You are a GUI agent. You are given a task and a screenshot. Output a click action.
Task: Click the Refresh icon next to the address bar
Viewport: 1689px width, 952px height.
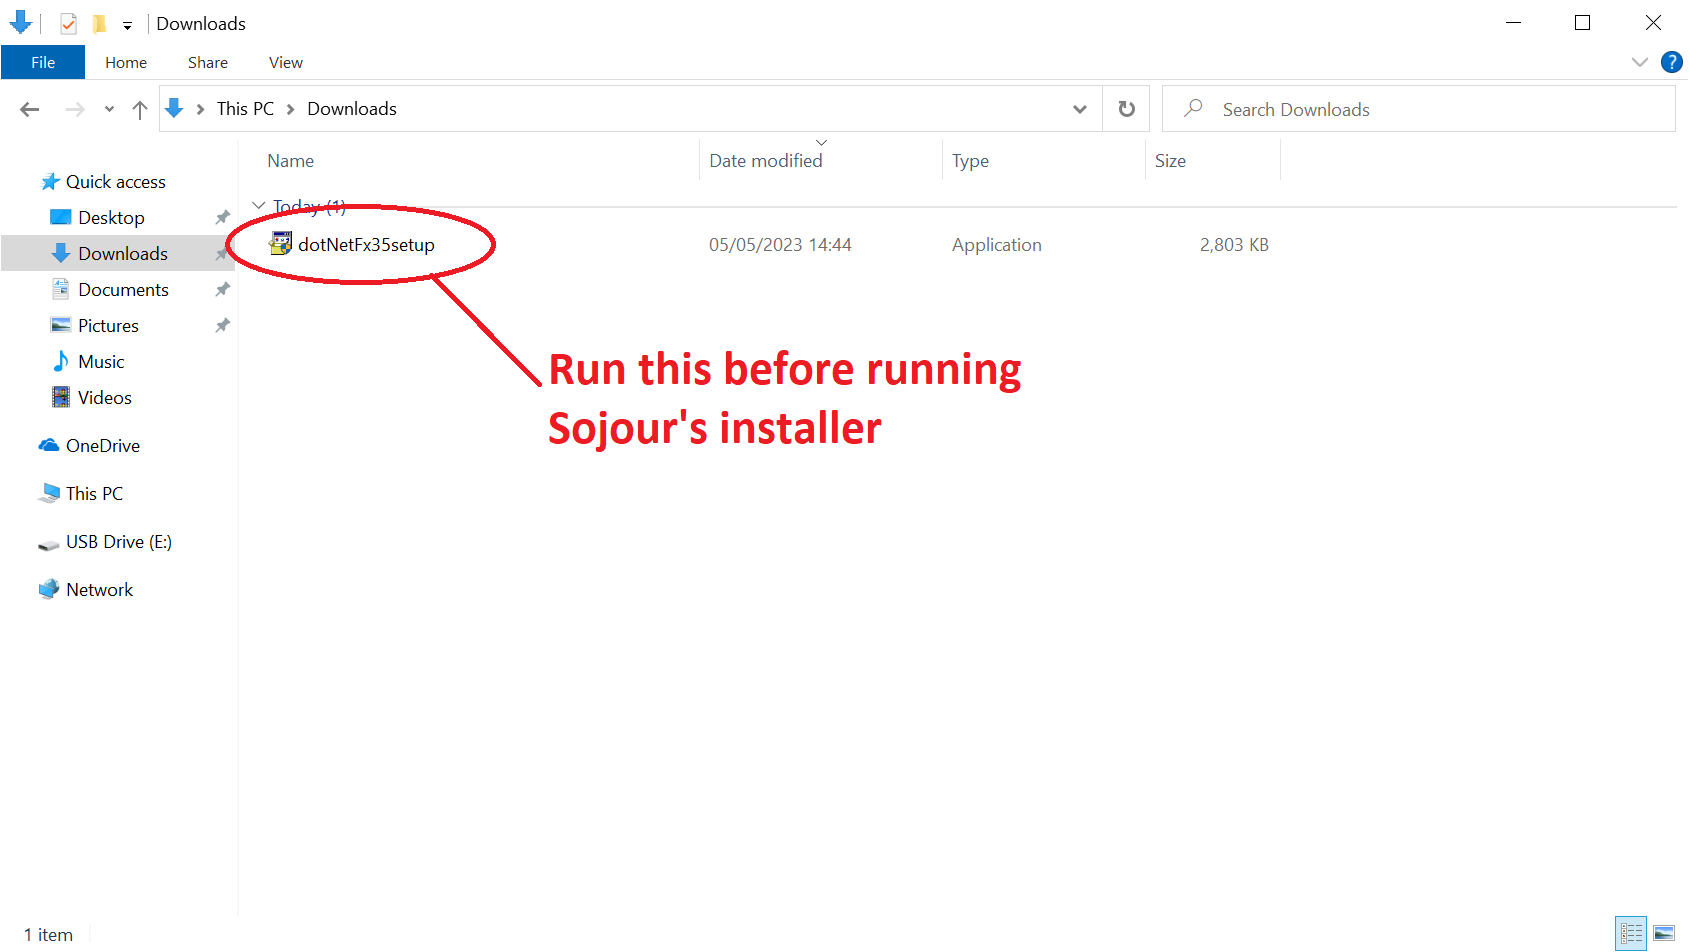click(x=1125, y=108)
